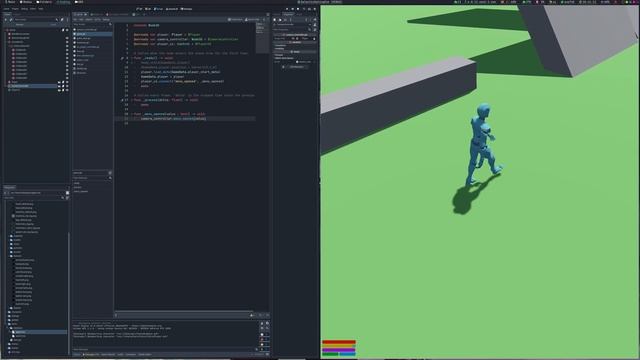The image size is (640, 360).
Task: Open the editor's top Debug menu
Action: (x=24, y=9)
